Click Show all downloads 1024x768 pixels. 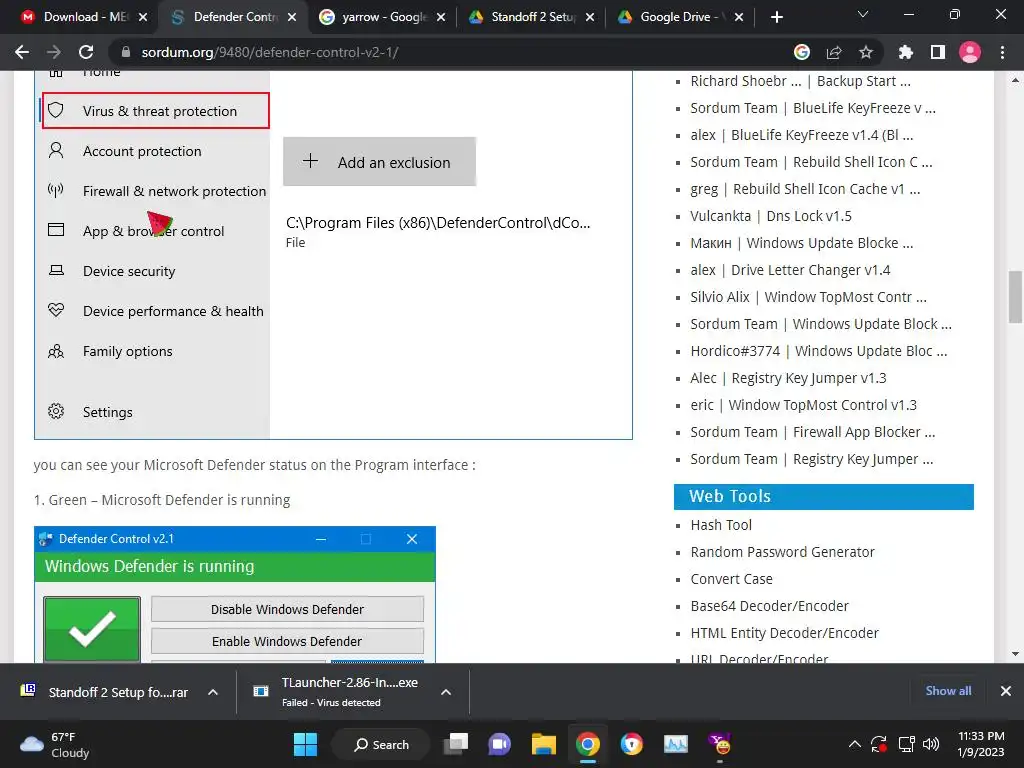click(x=948, y=691)
